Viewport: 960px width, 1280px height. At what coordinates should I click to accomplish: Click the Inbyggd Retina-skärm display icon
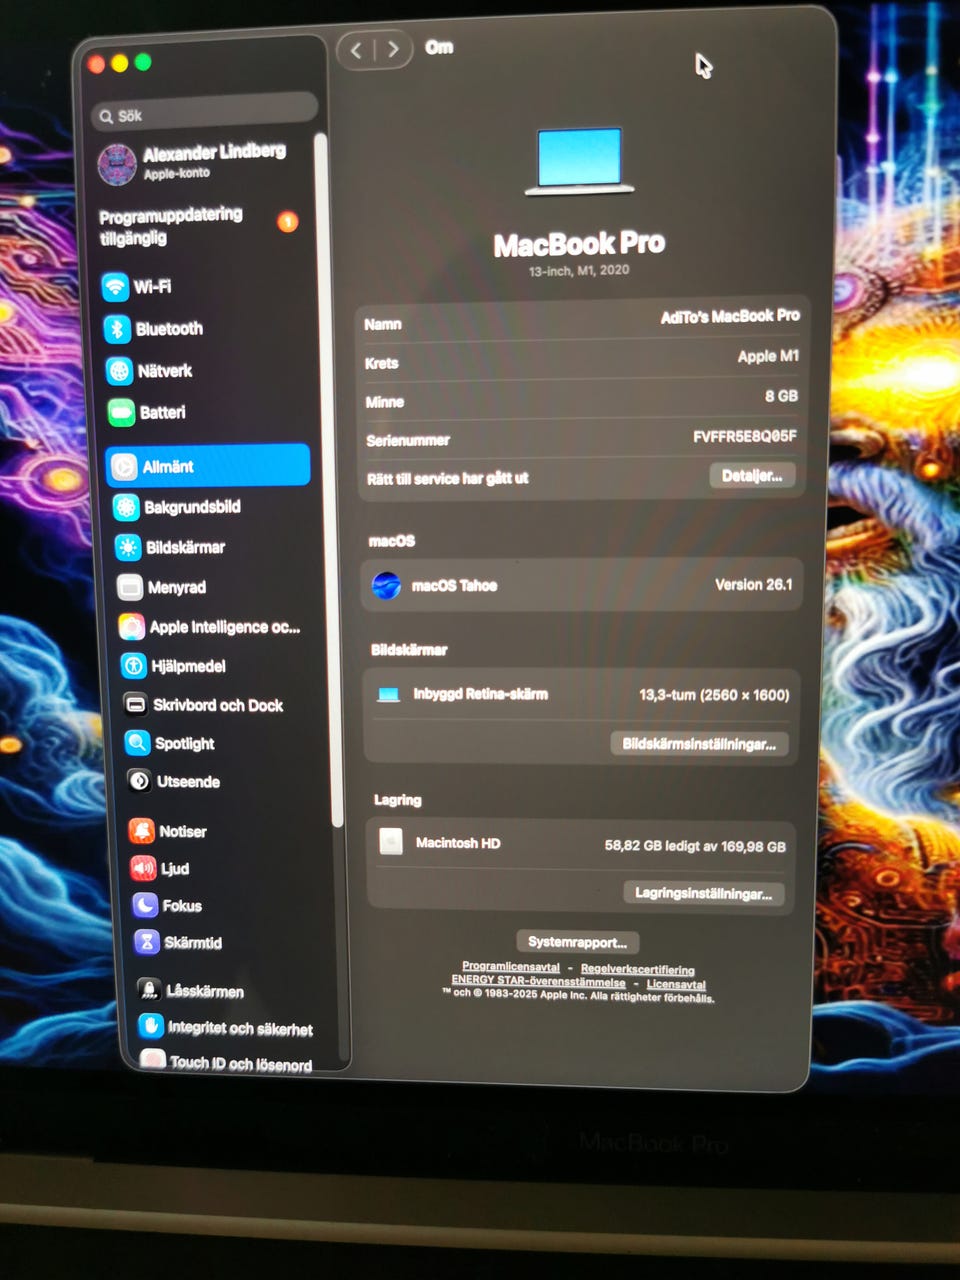pyautogui.click(x=388, y=695)
